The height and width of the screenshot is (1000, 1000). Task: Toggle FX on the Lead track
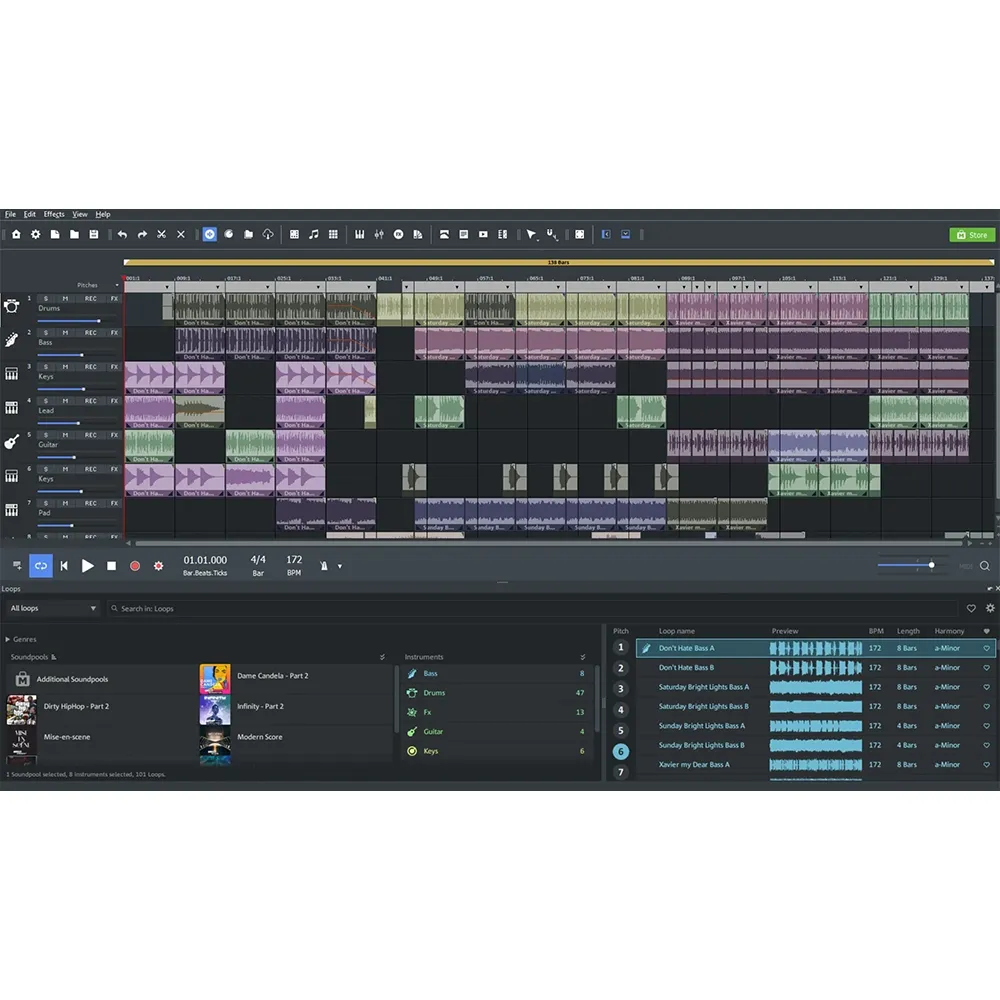point(114,401)
